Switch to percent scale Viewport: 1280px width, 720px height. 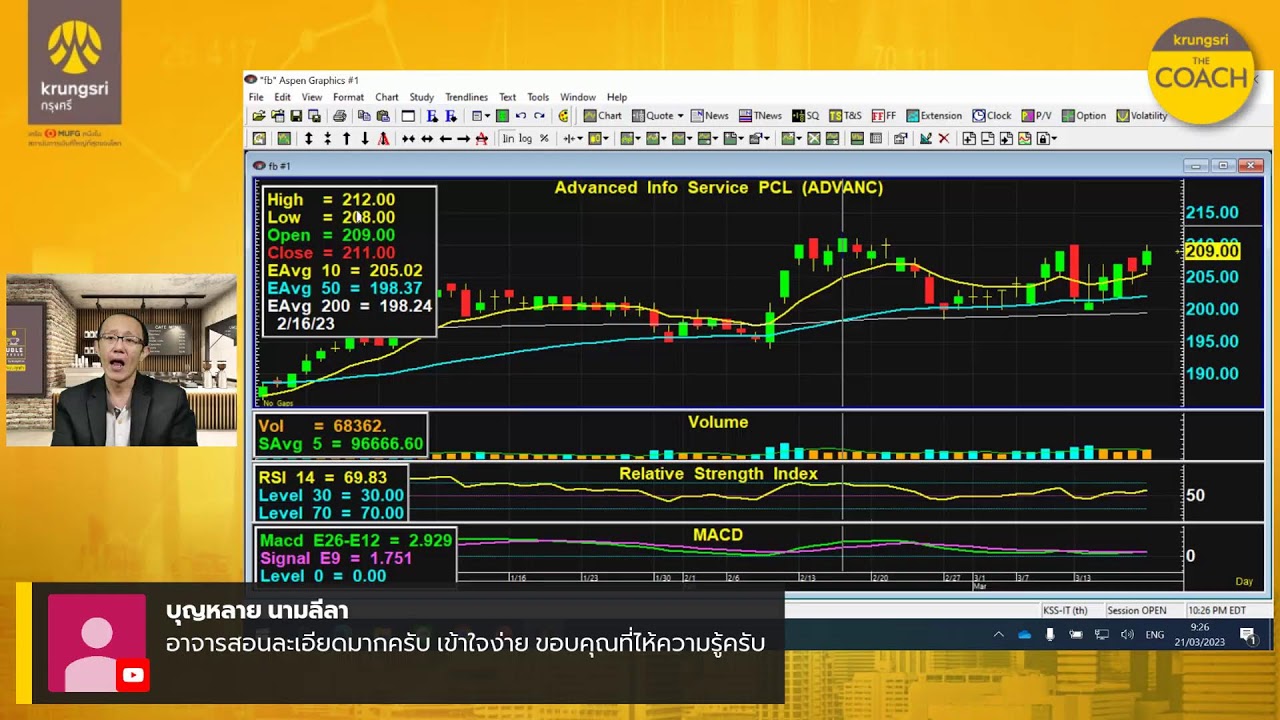click(x=544, y=139)
